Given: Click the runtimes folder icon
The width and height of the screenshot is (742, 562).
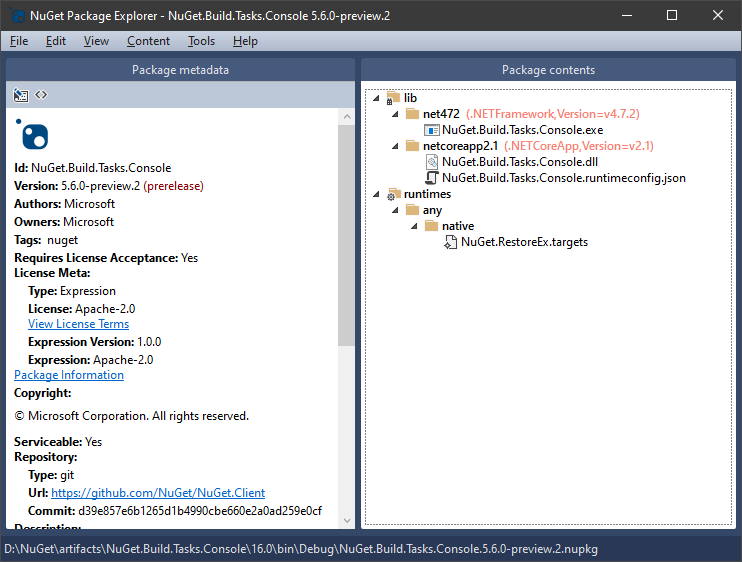Looking at the screenshot, I should [393, 194].
